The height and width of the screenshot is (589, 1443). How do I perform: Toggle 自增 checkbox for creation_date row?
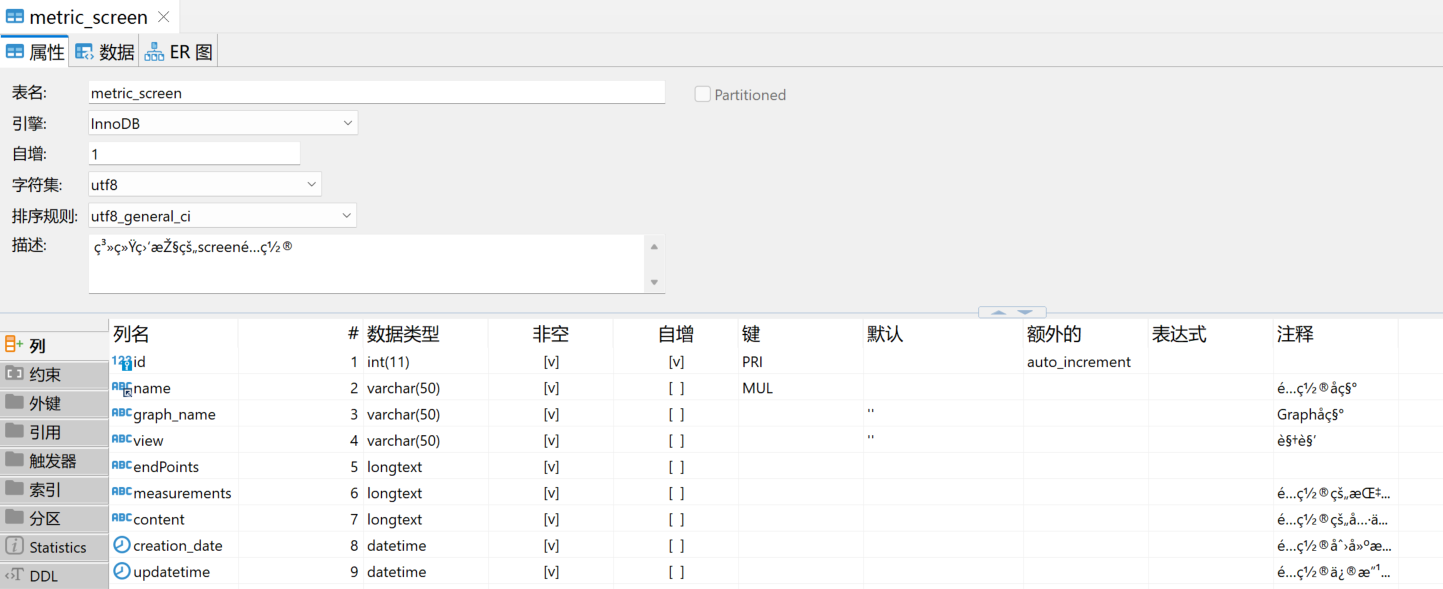tap(676, 546)
